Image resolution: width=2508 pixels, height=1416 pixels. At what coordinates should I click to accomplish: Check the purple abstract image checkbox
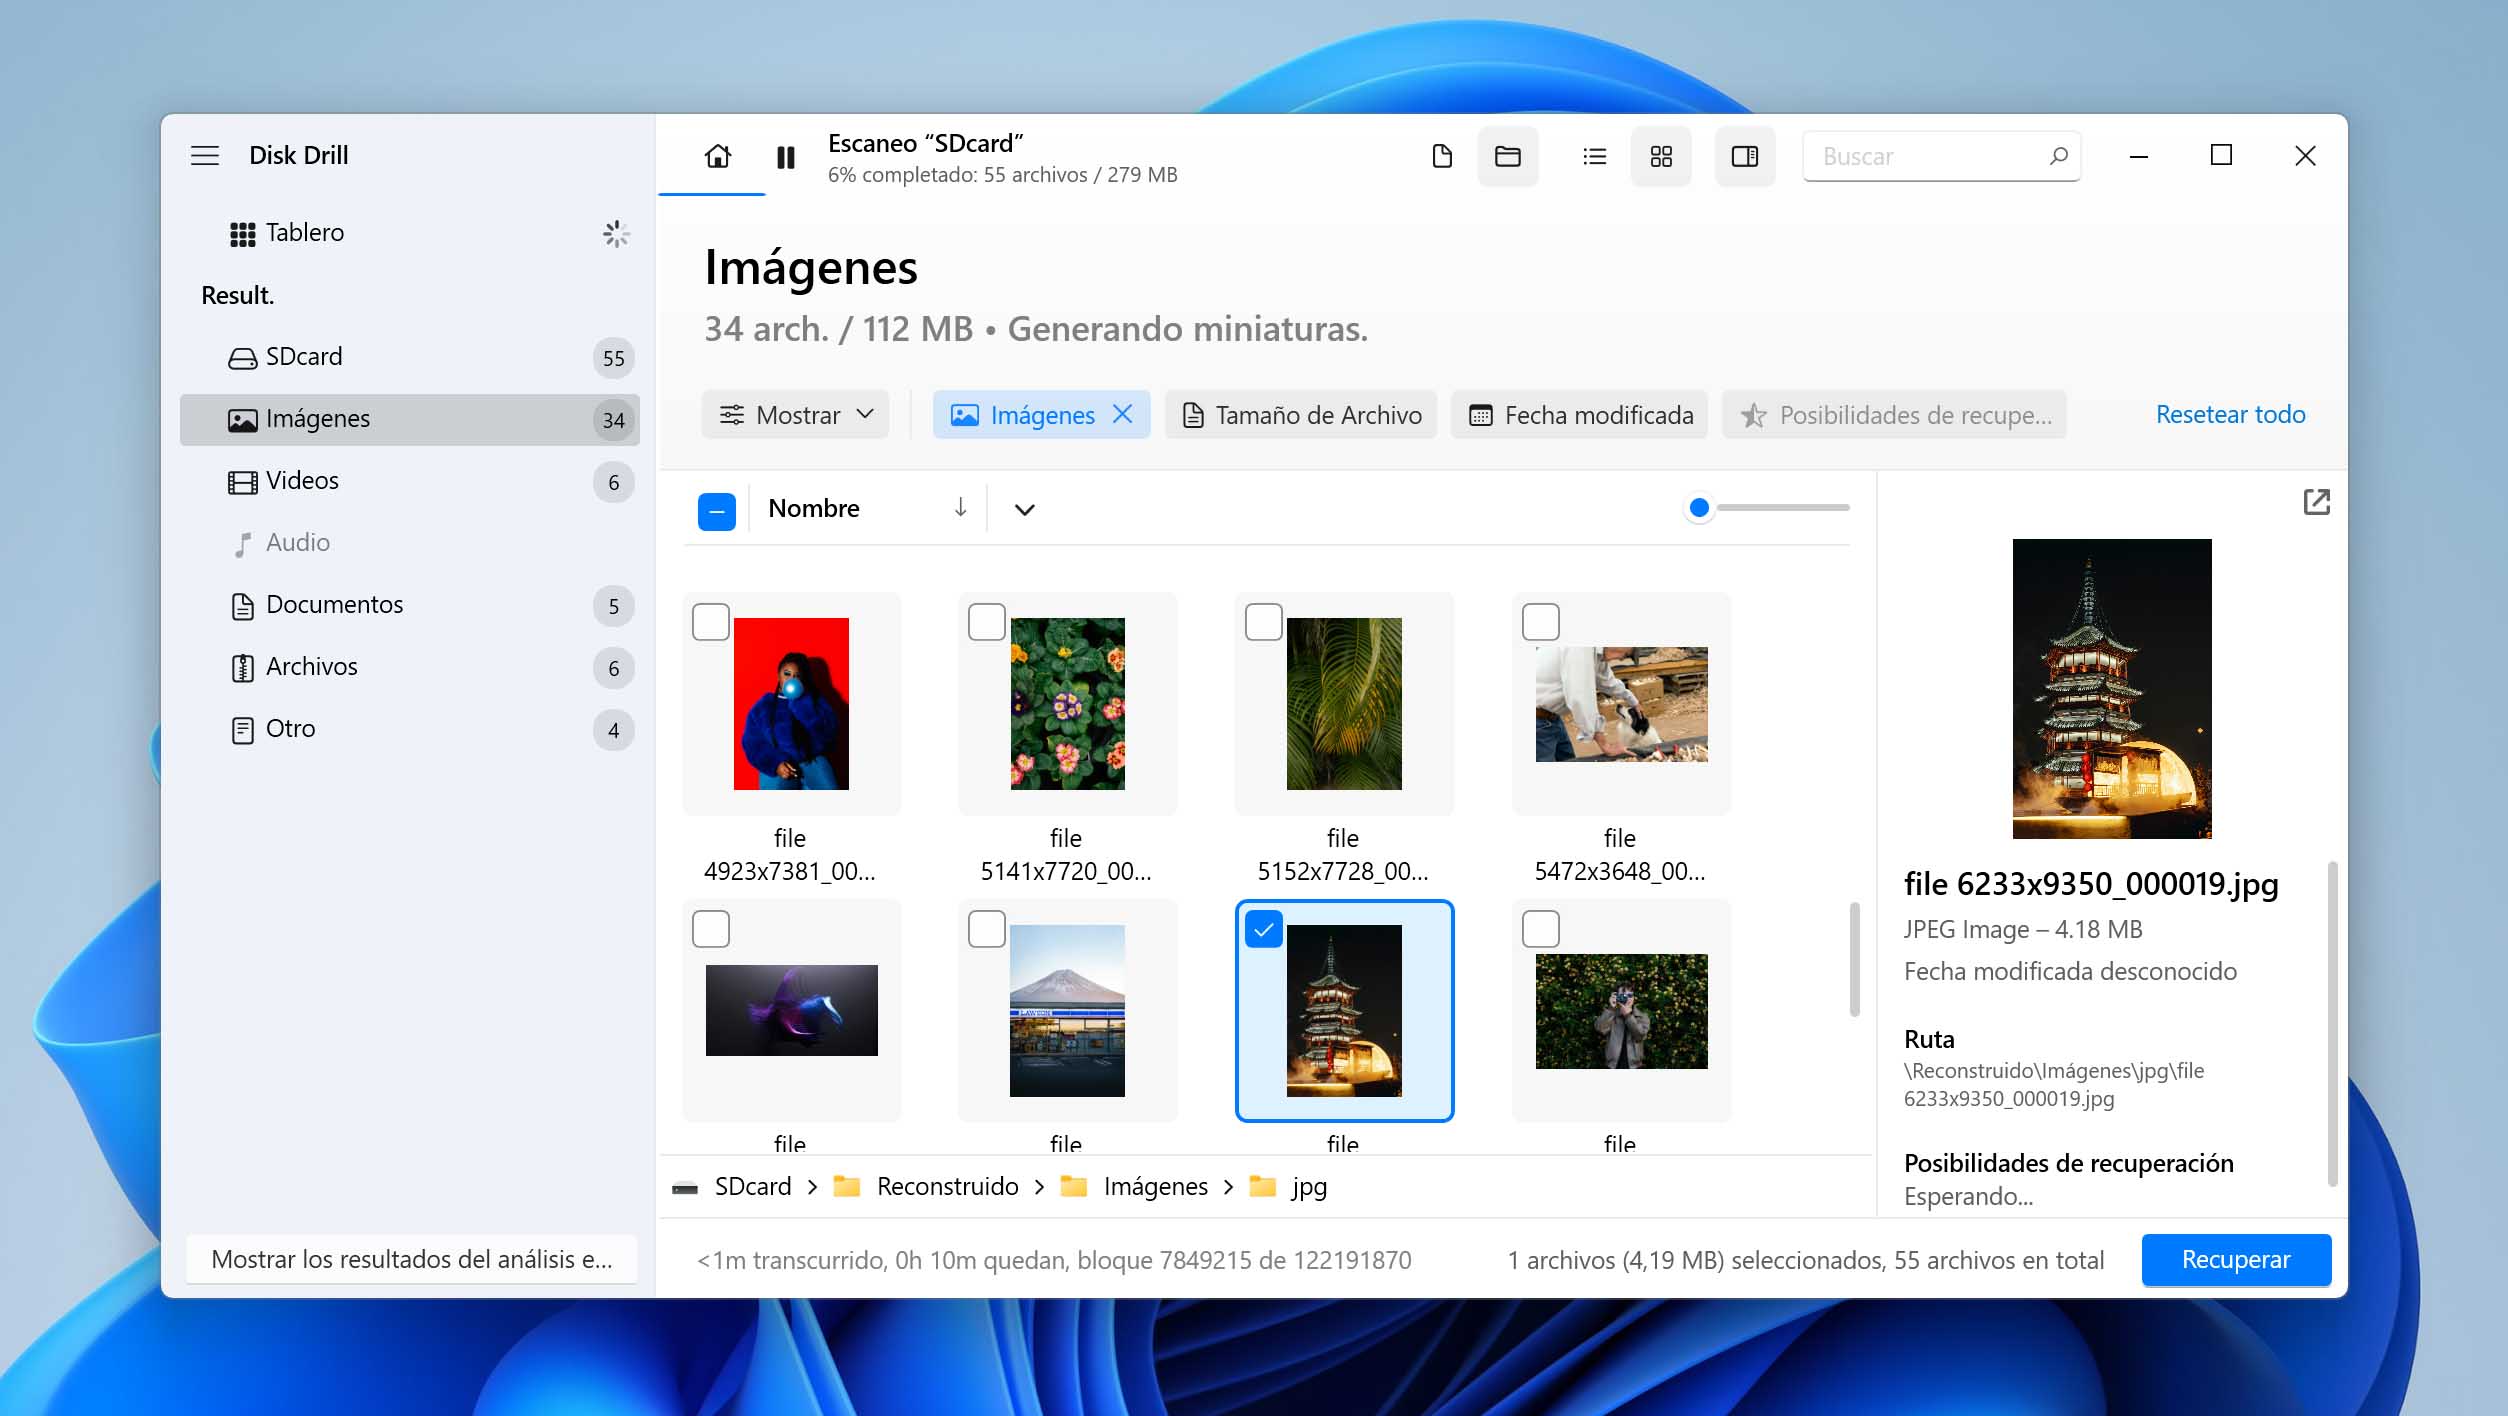pos(711,929)
